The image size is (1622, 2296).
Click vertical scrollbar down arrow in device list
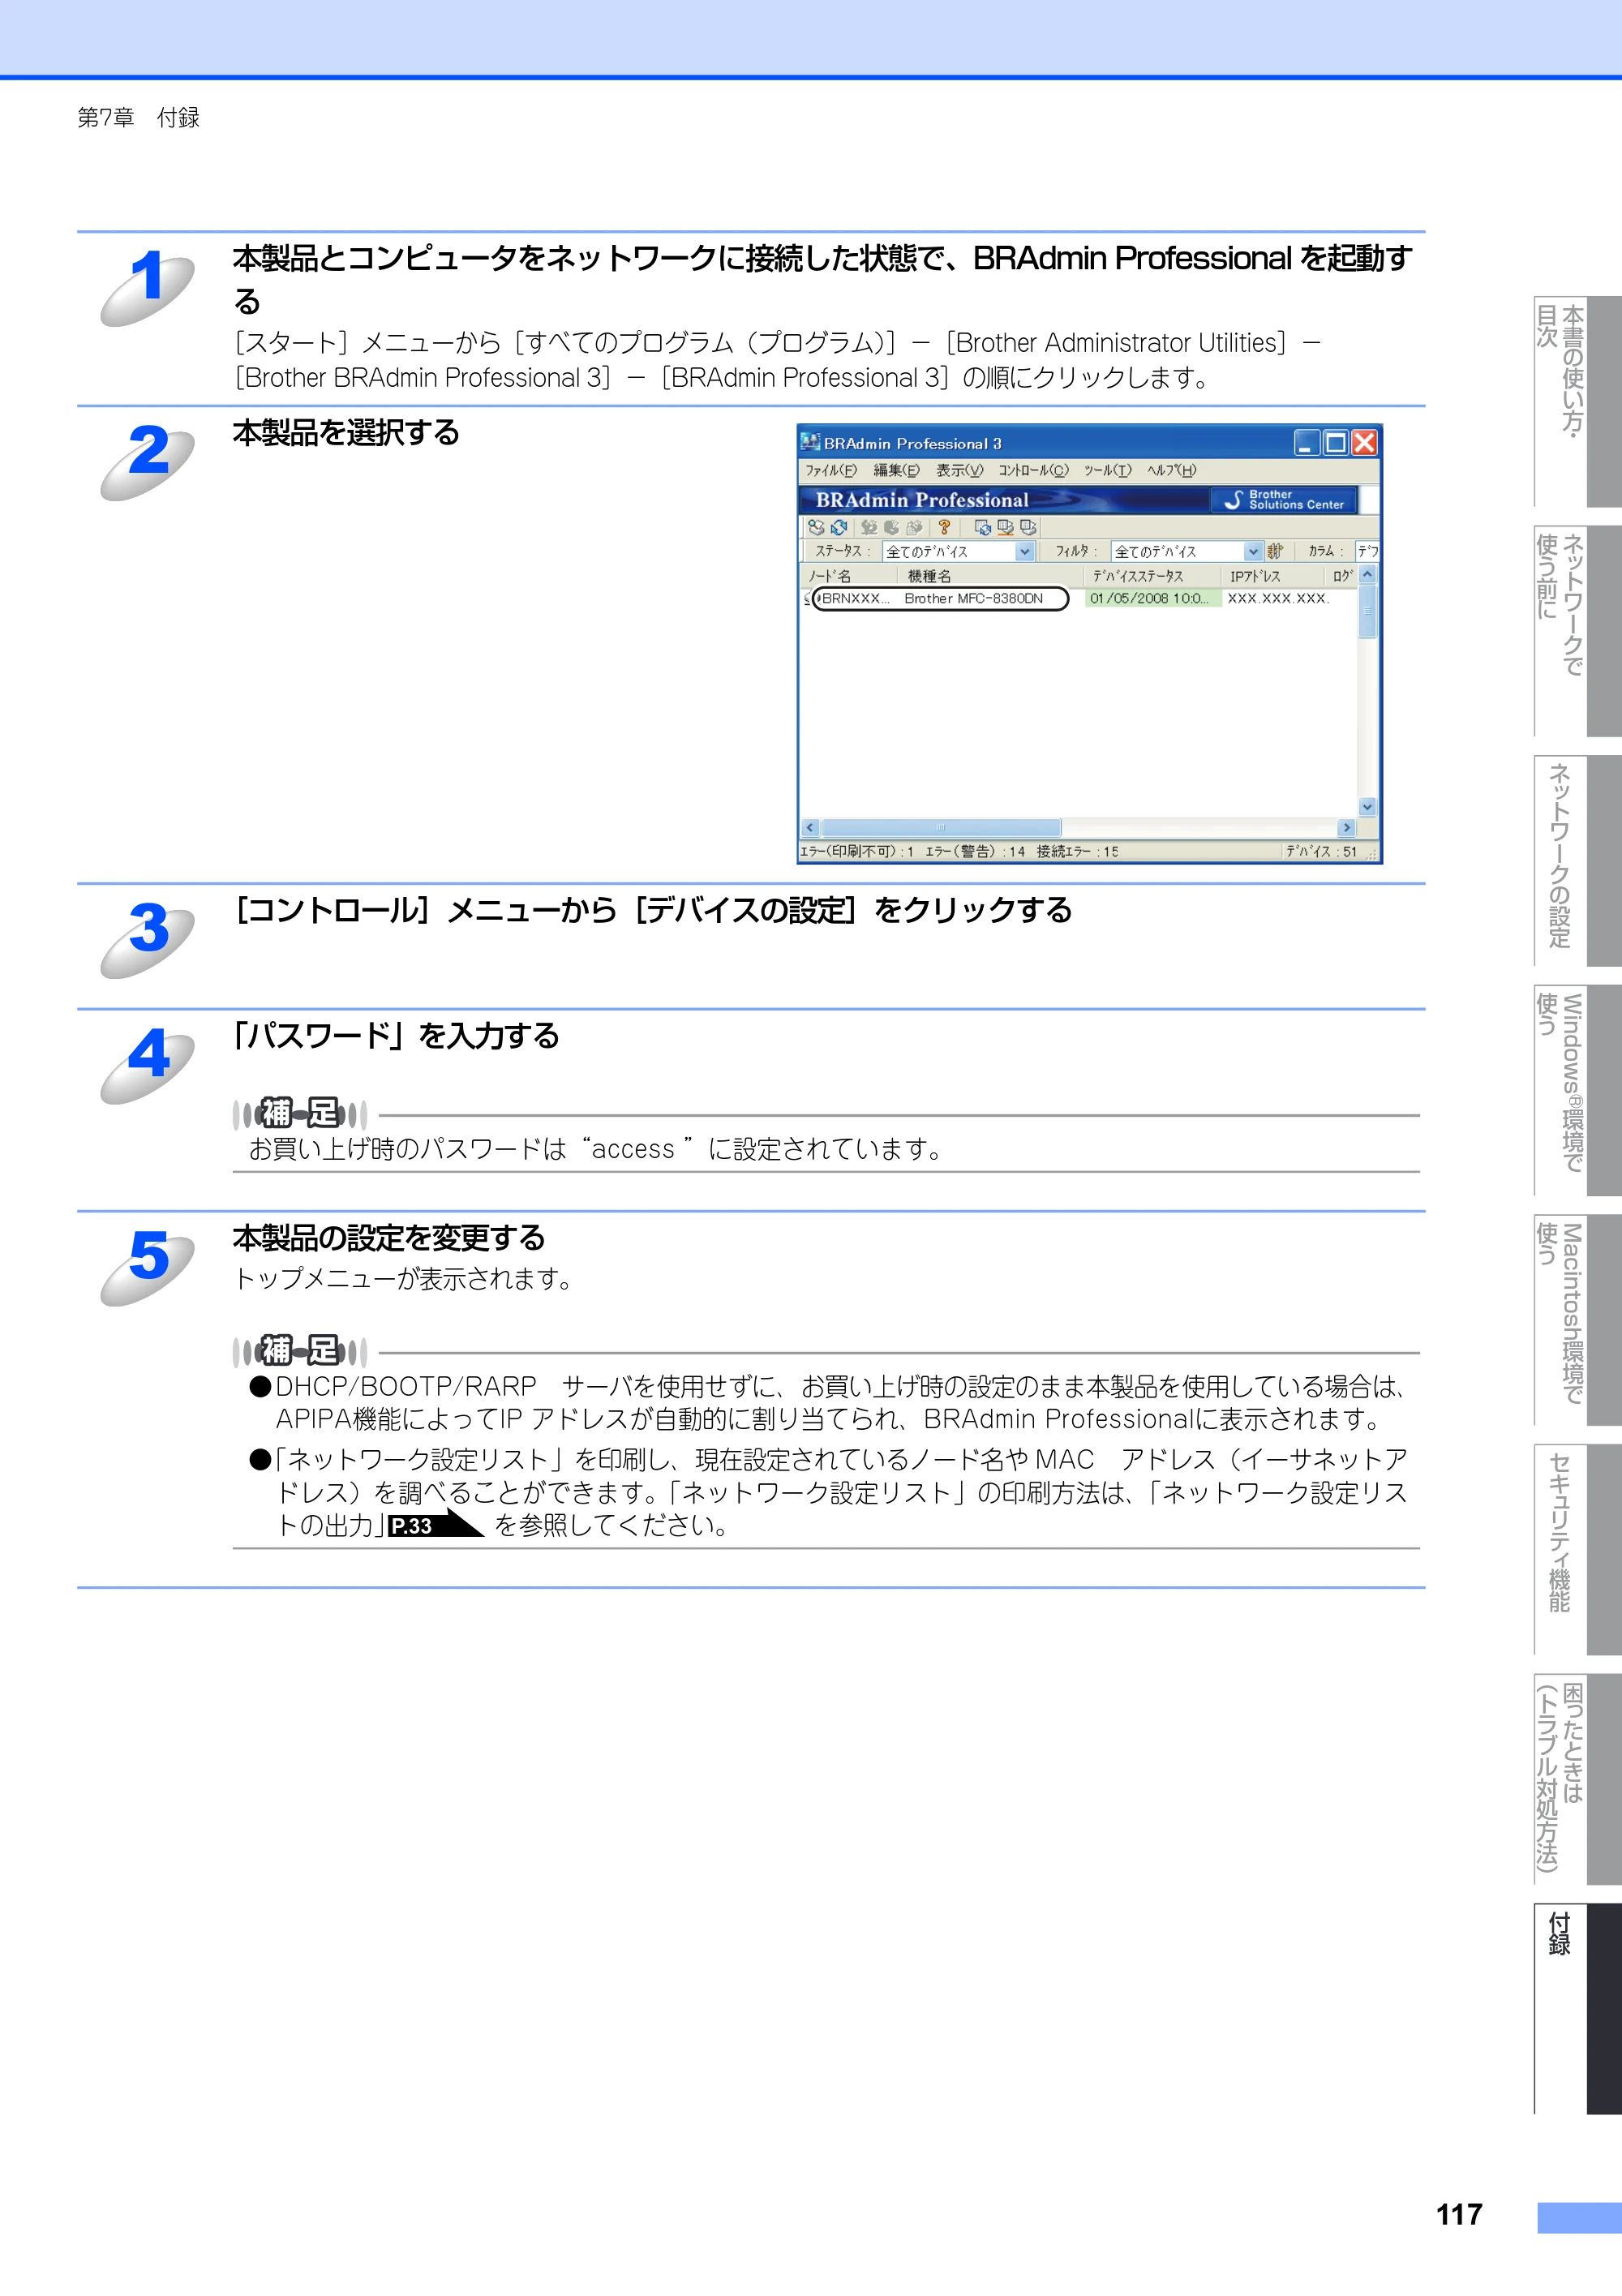coord(1367,807)
